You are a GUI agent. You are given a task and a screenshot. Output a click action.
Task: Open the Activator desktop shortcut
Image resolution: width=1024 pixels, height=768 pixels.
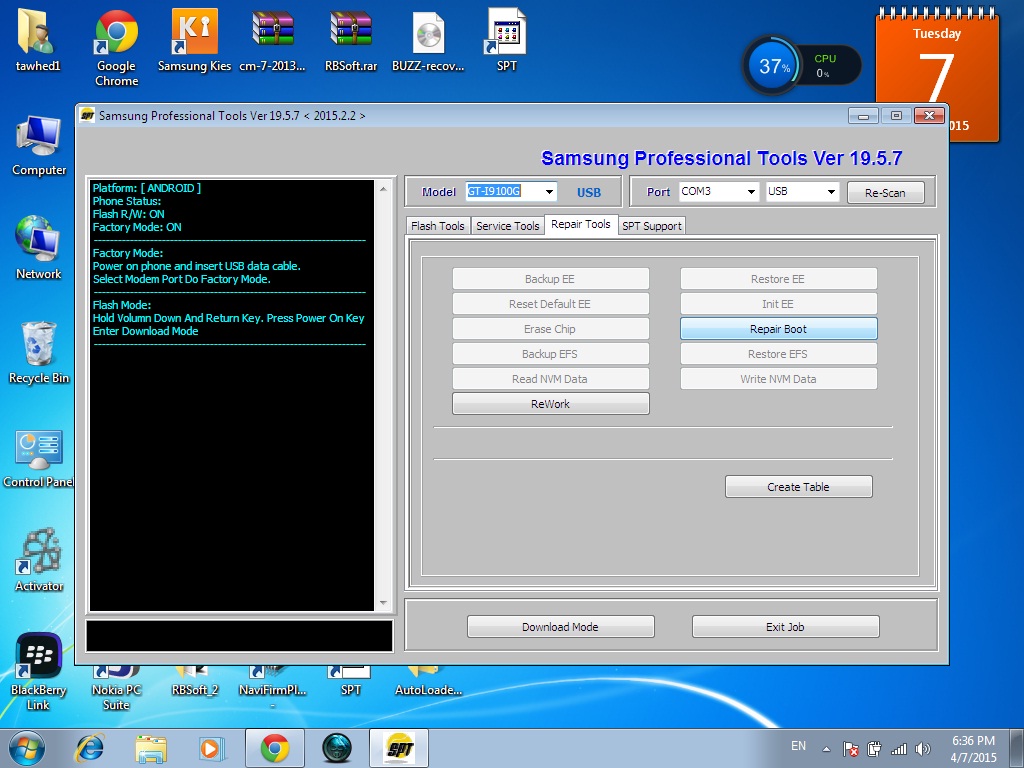point(39,560)
